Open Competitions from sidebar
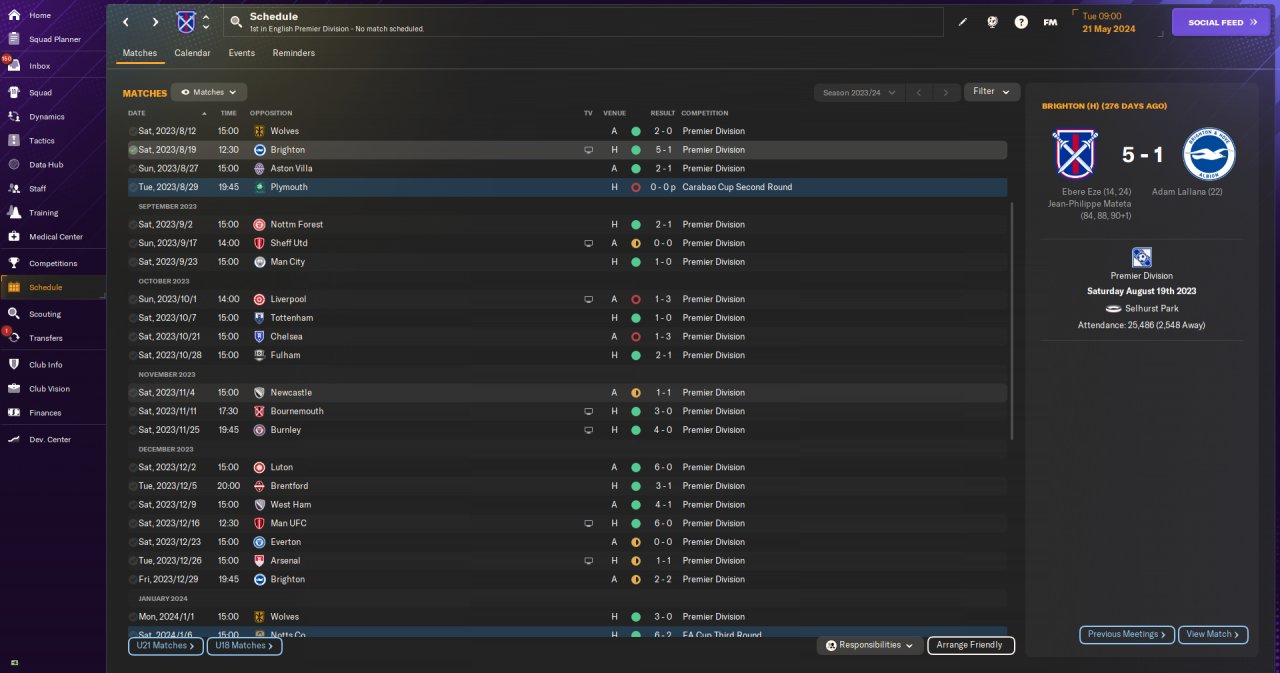1280x673 pixels. [x=53, y=264]
